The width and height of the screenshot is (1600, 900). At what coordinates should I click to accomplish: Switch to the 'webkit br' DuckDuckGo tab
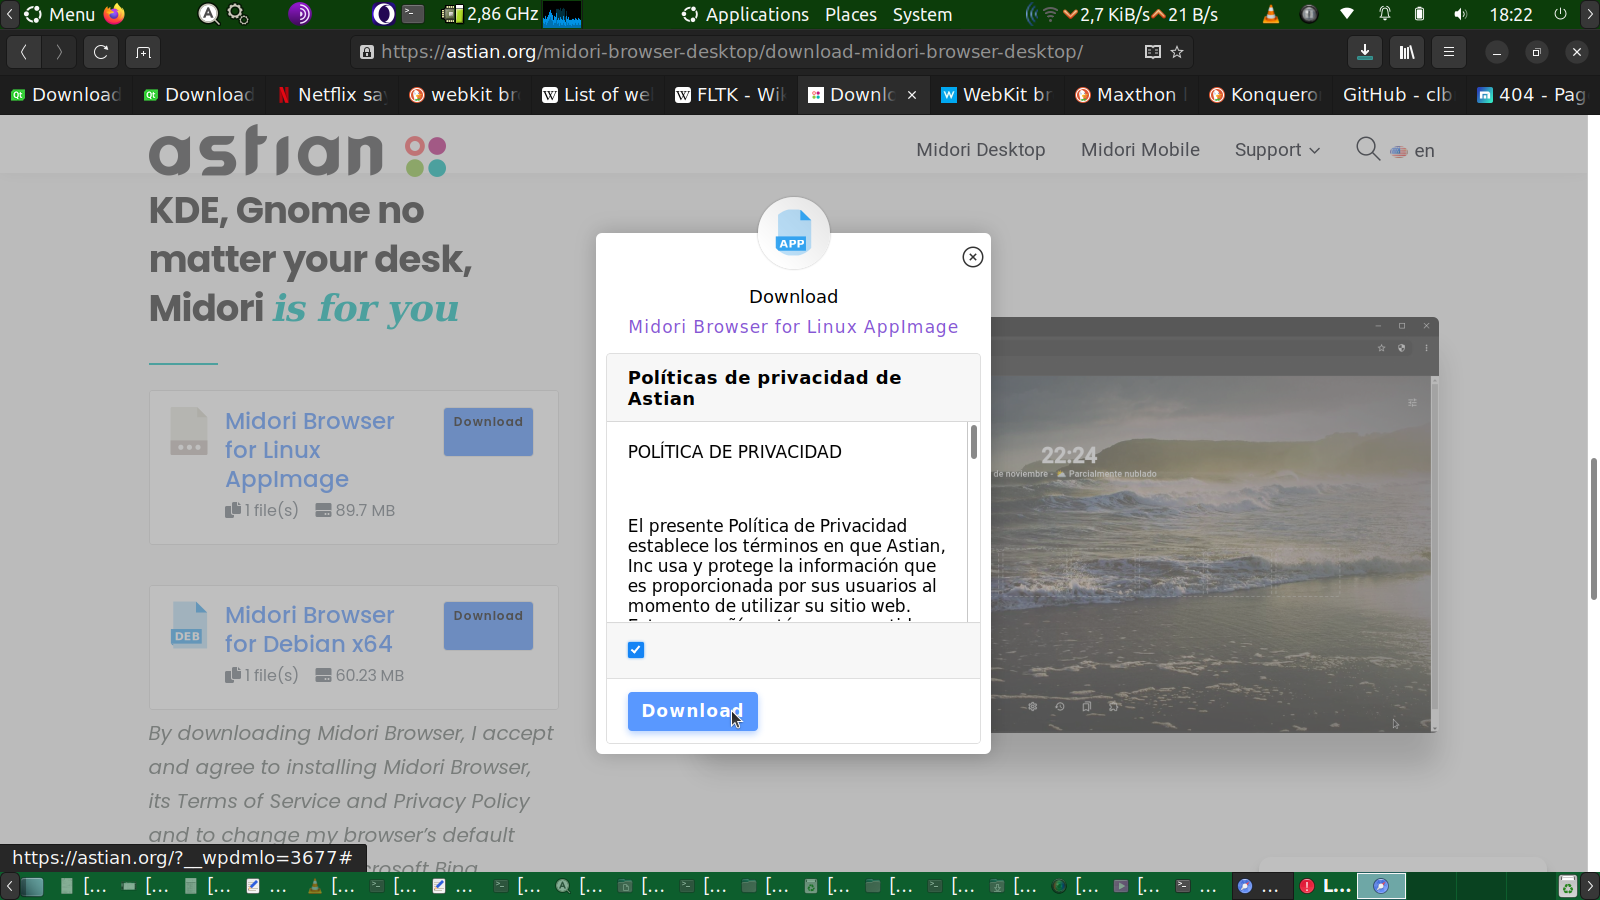(x=464, y=95)
